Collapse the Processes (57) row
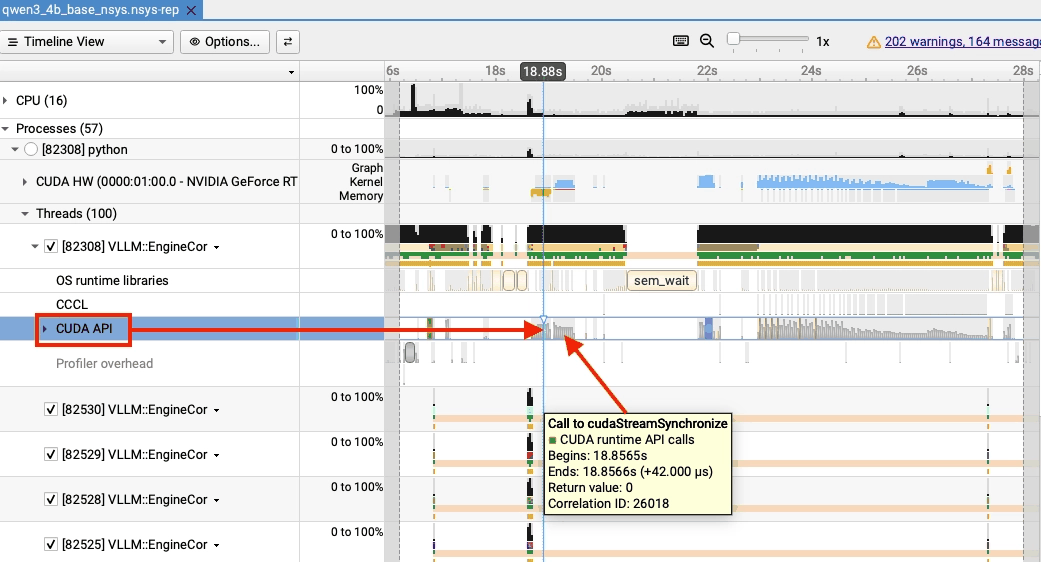 5,129
